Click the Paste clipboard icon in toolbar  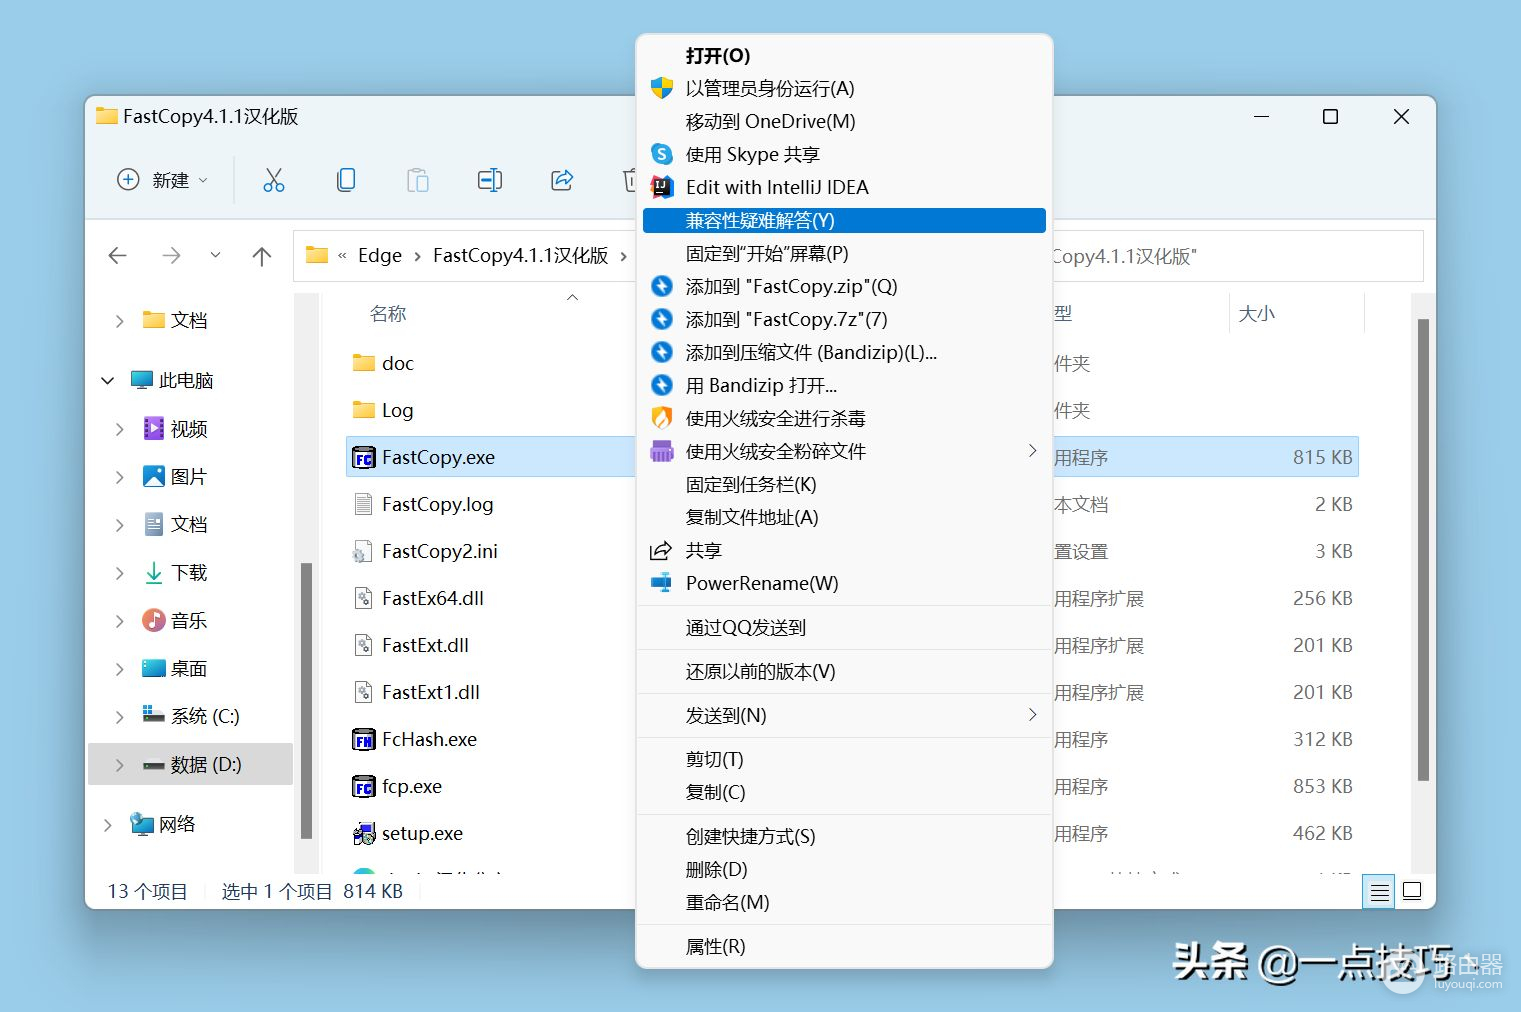click(x=418, y=180)
